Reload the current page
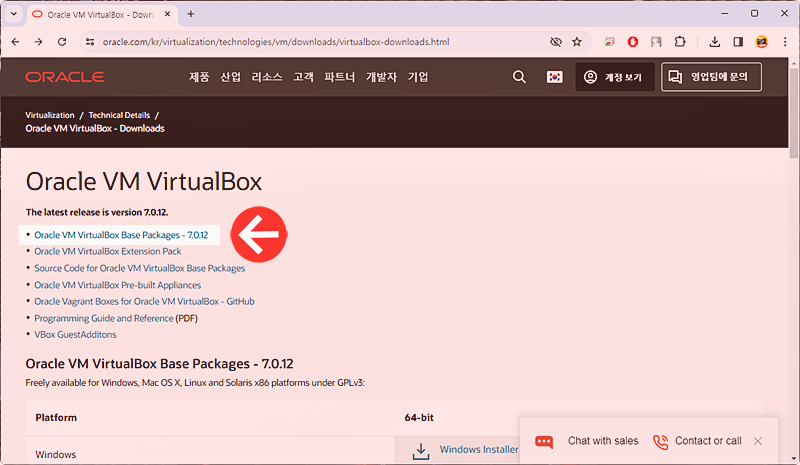 click(62, 42)
